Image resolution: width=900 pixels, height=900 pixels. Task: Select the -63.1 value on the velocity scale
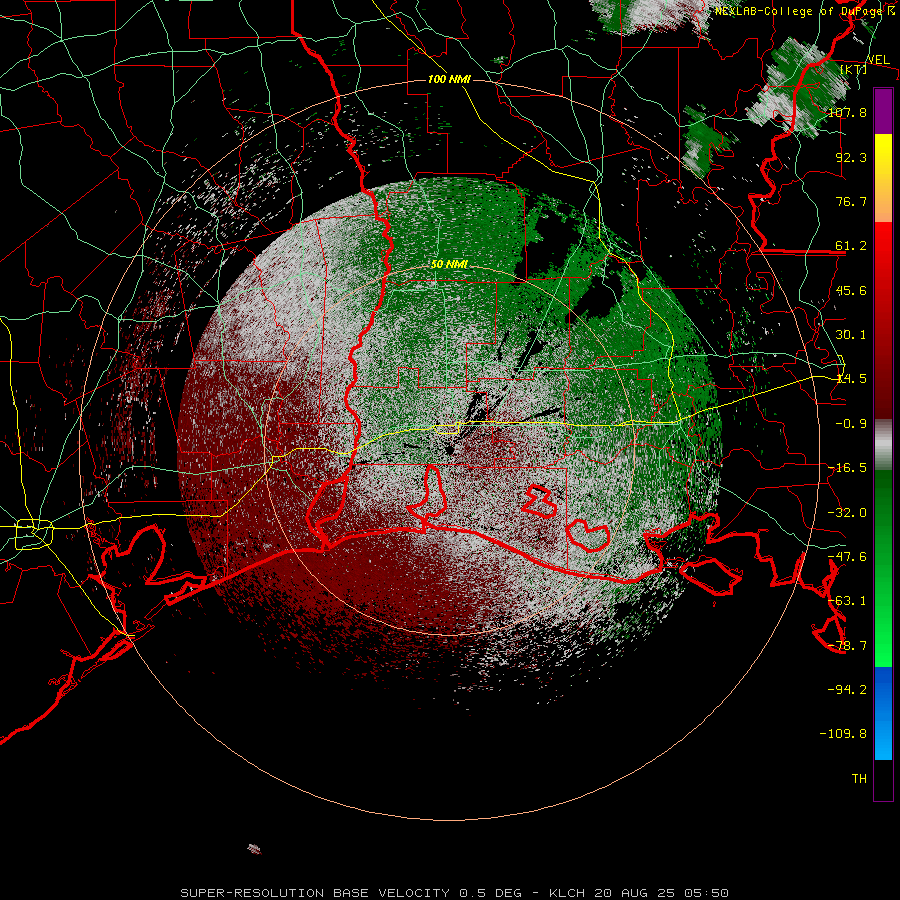[x=847, y=601]
